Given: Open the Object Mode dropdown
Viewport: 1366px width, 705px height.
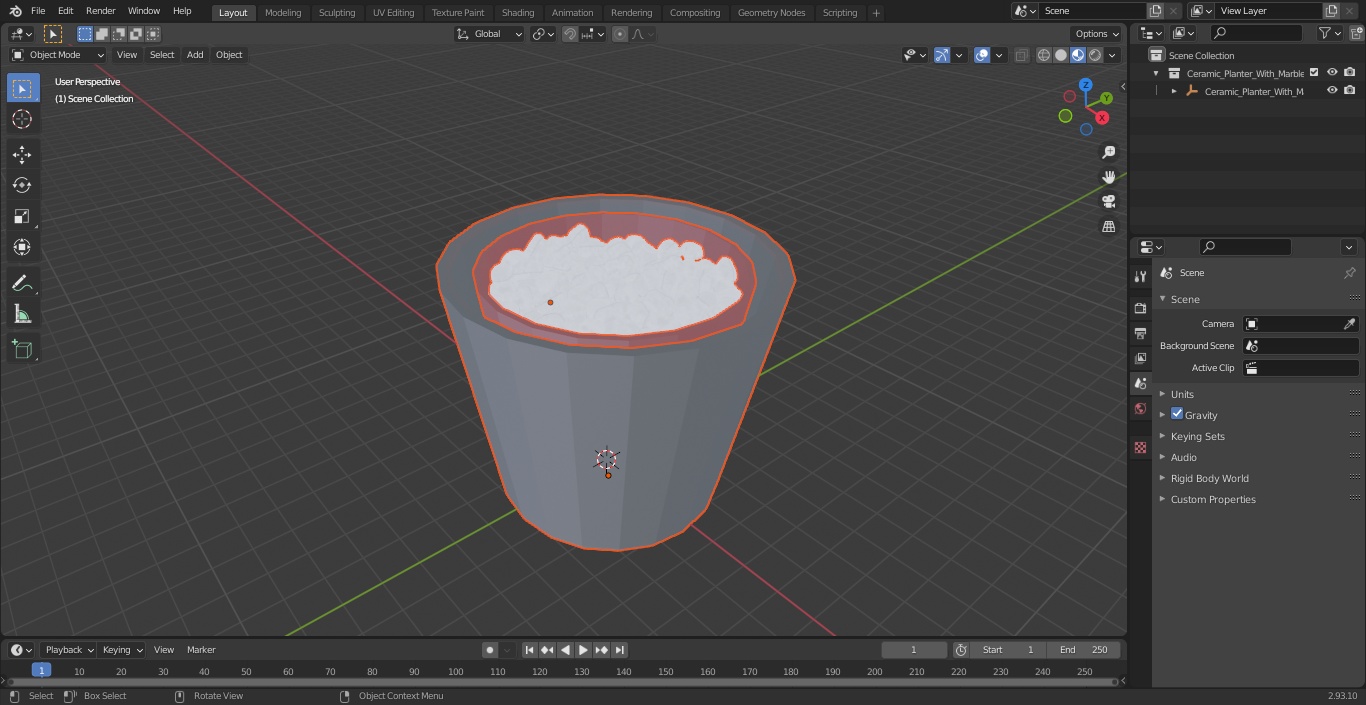Looking at the screenshot, I should 57,55.
